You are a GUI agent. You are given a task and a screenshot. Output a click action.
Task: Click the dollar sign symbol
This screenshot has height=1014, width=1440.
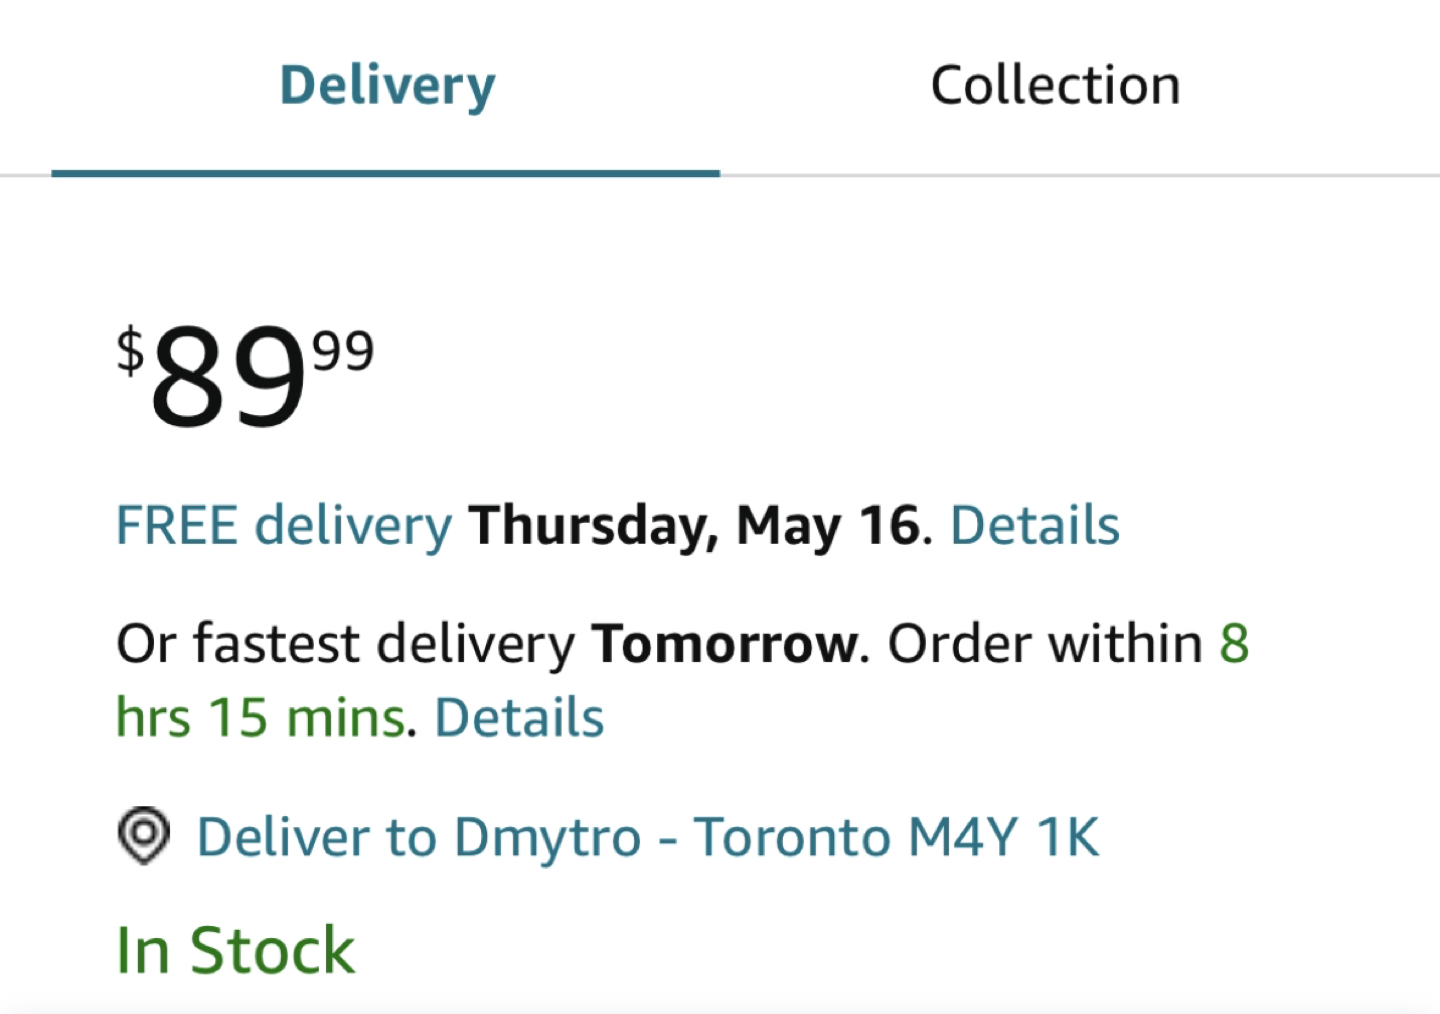click(x=130, y=352)
